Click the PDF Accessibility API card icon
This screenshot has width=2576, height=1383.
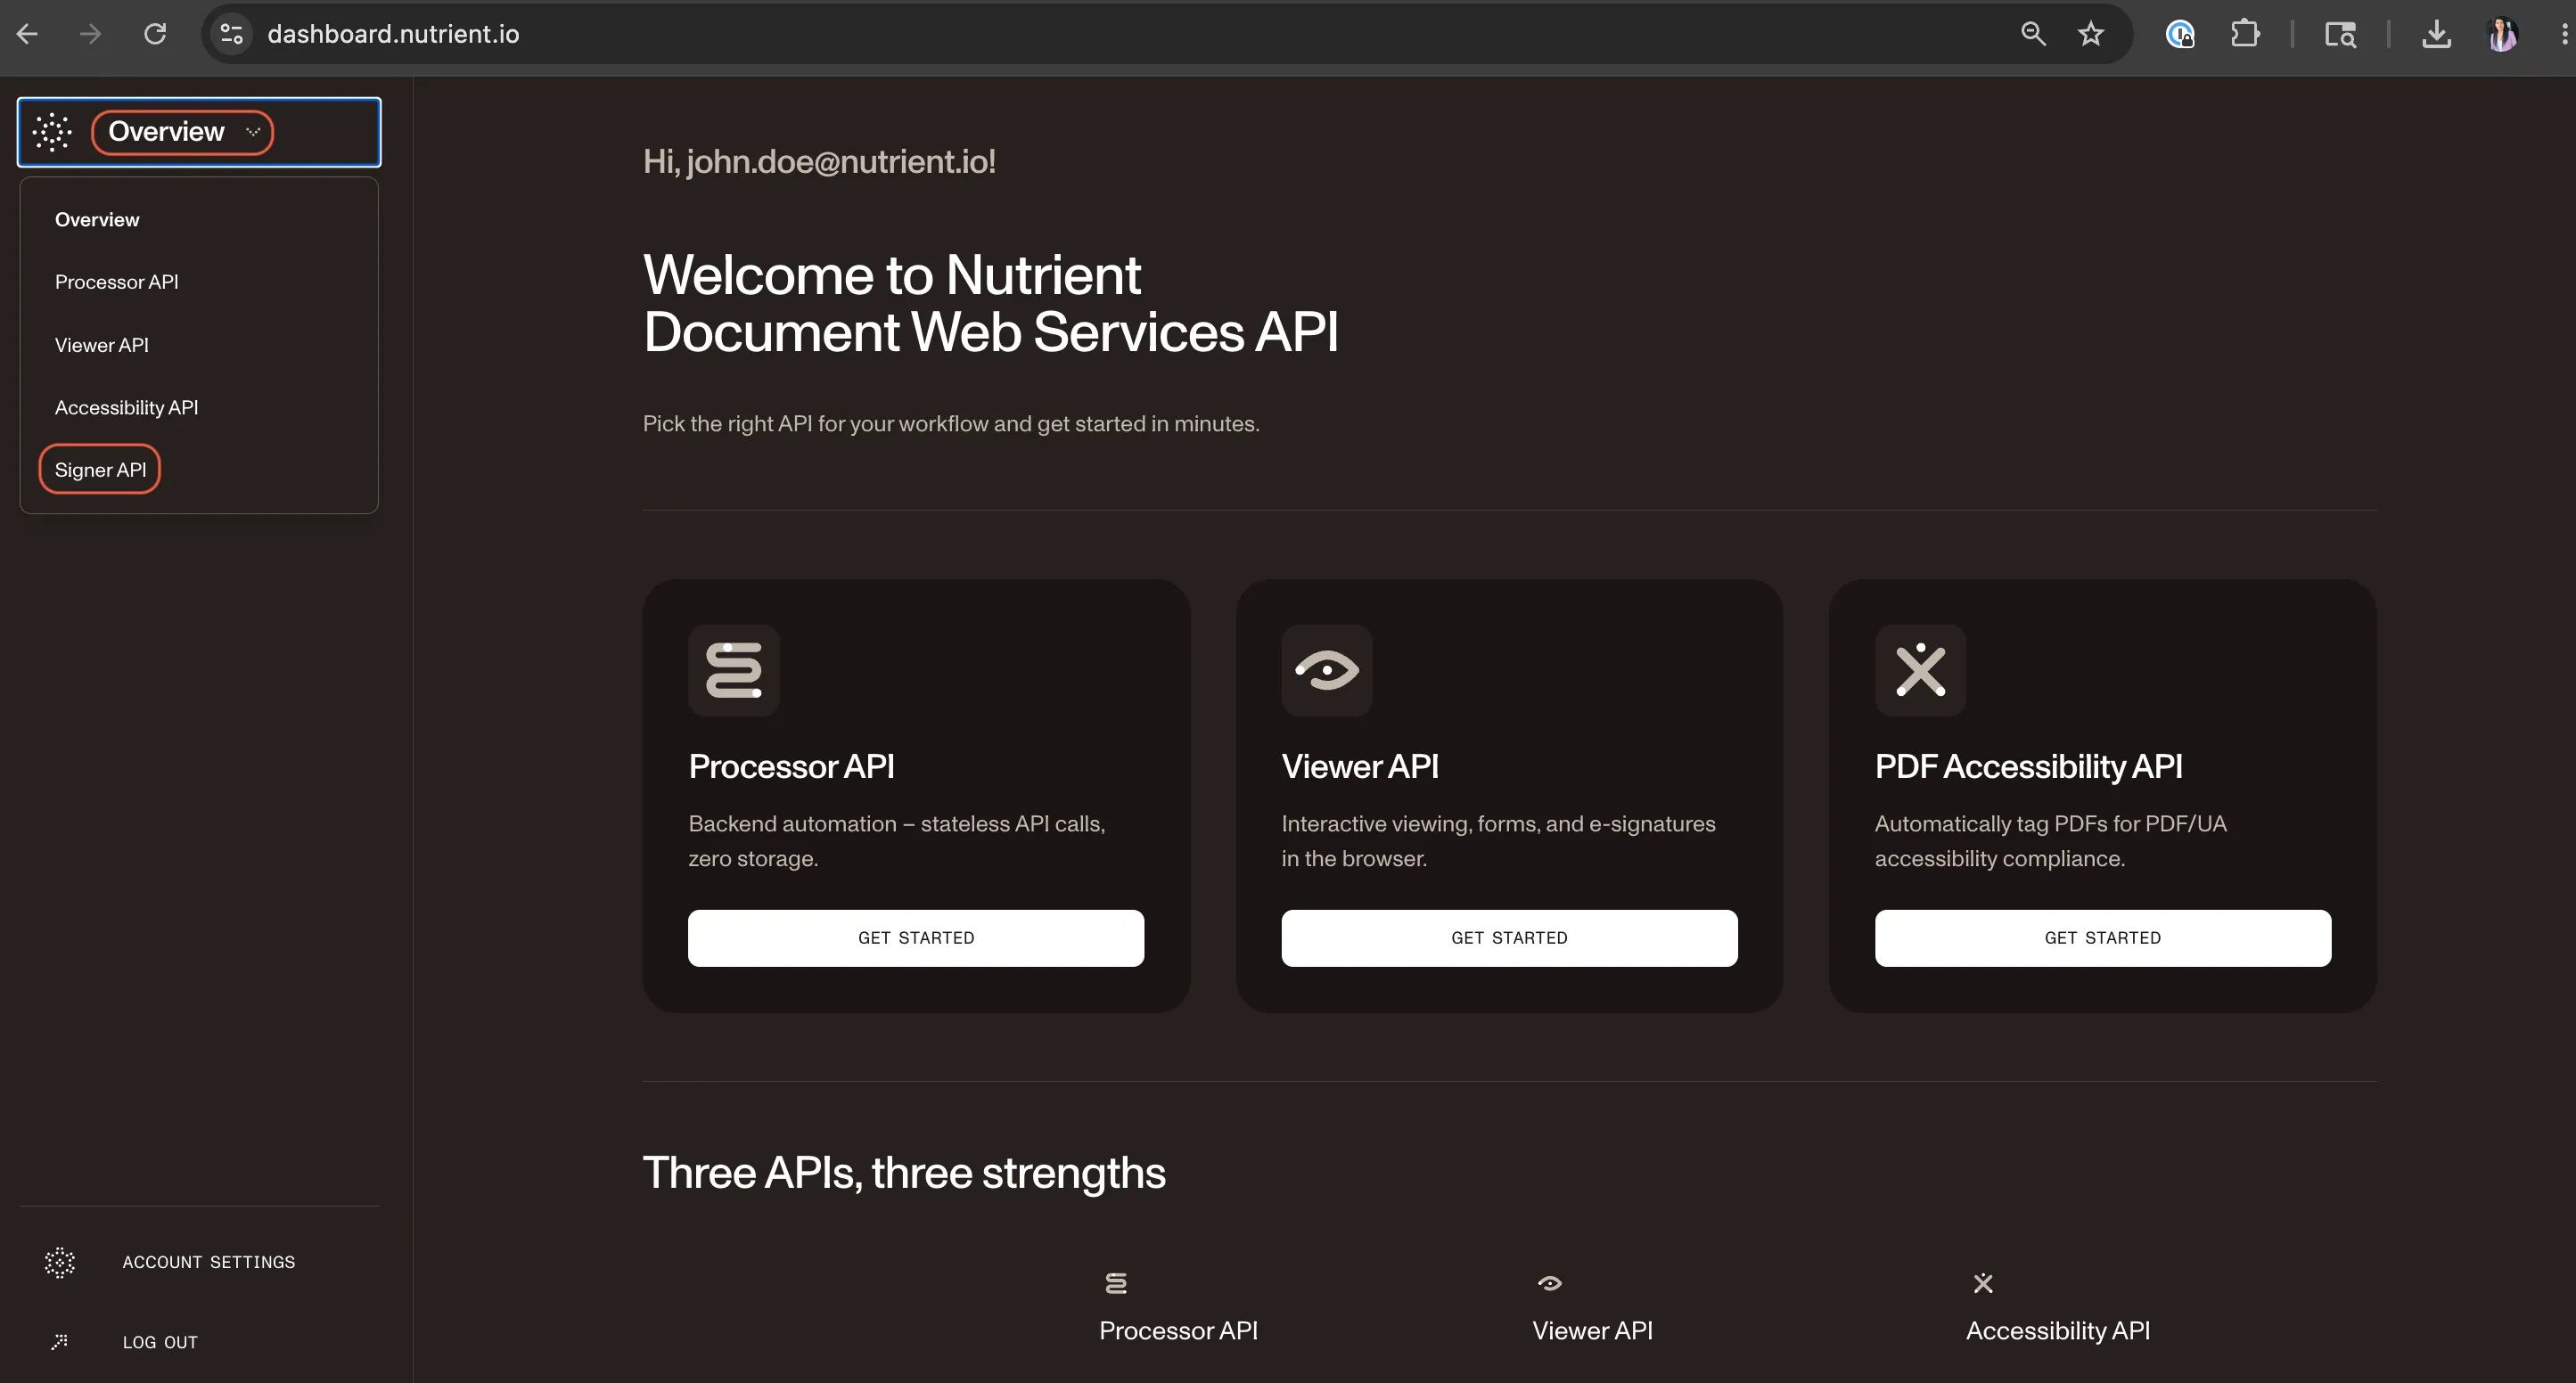pos(1920,670)
